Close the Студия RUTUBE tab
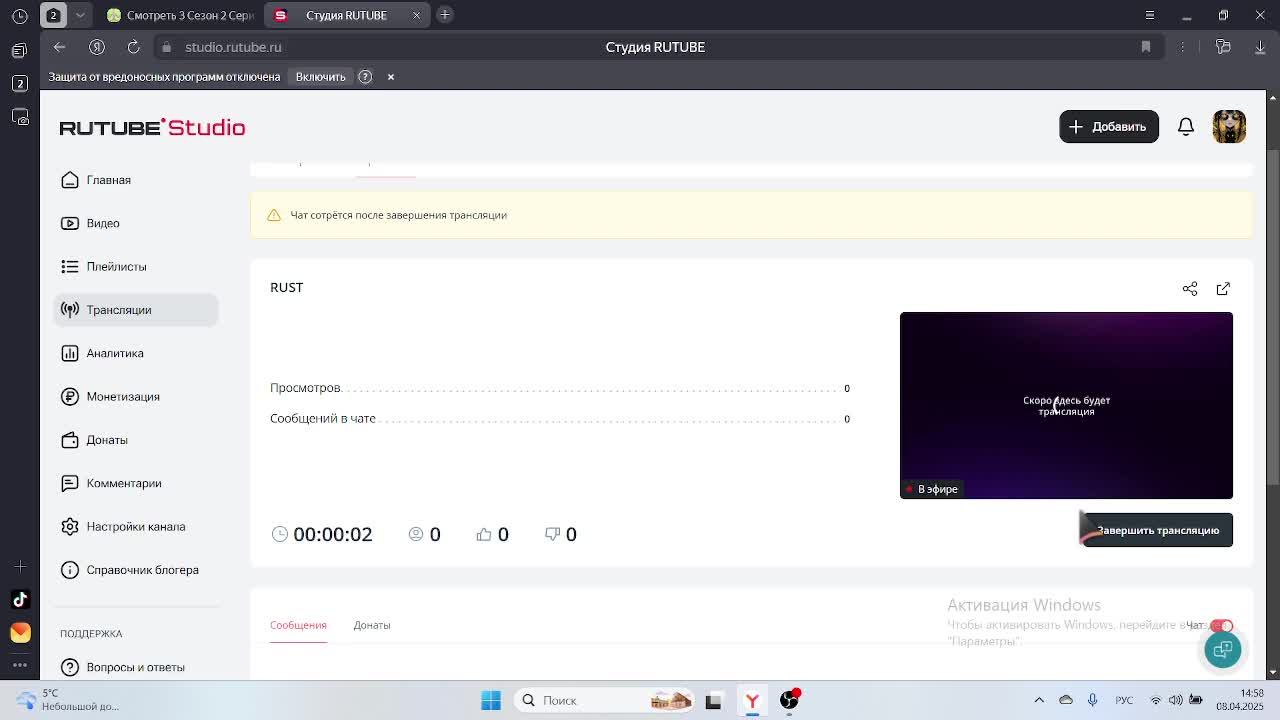This screenshot has height=720, width=1280. click(417, 15)
